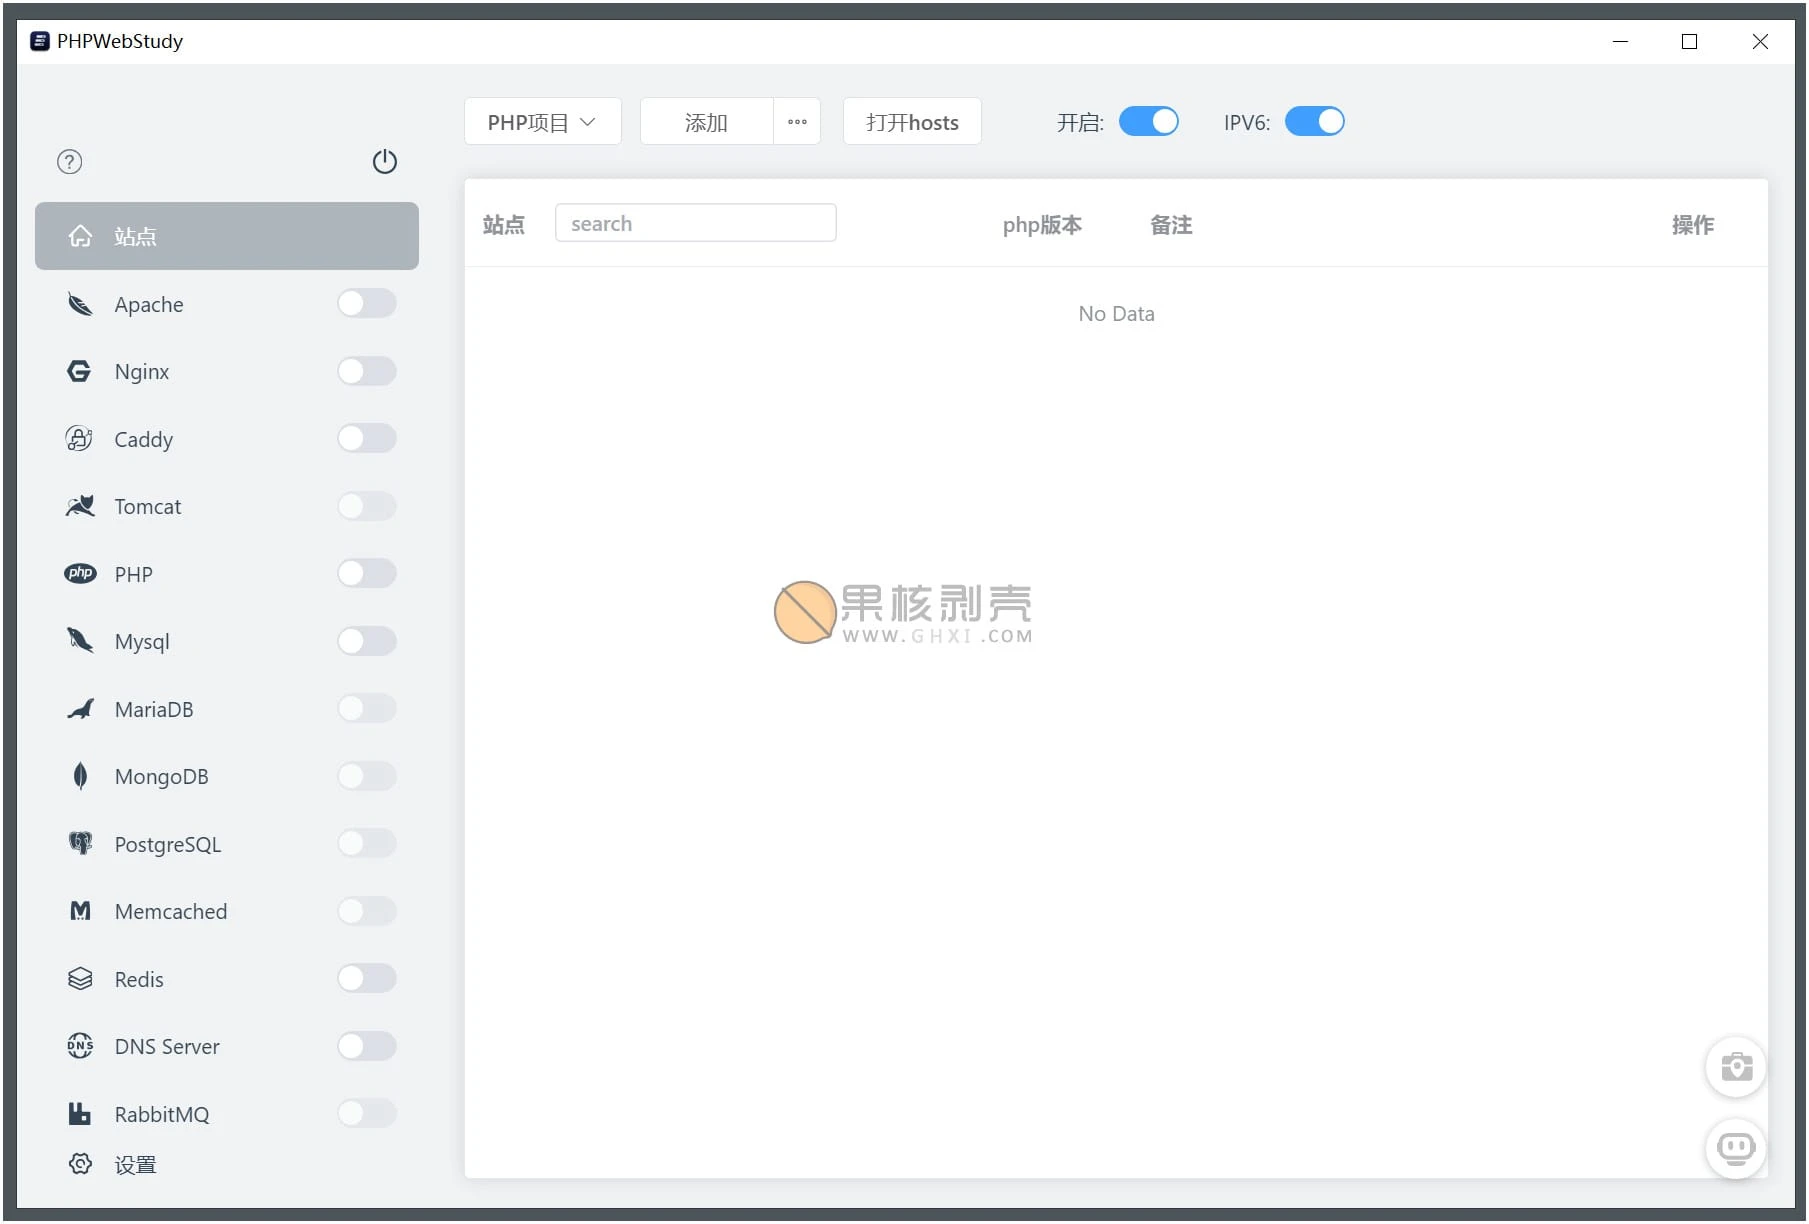1809x1224 pixels.
Task: Click the power icon in sidebar
Action: (384, 162)
